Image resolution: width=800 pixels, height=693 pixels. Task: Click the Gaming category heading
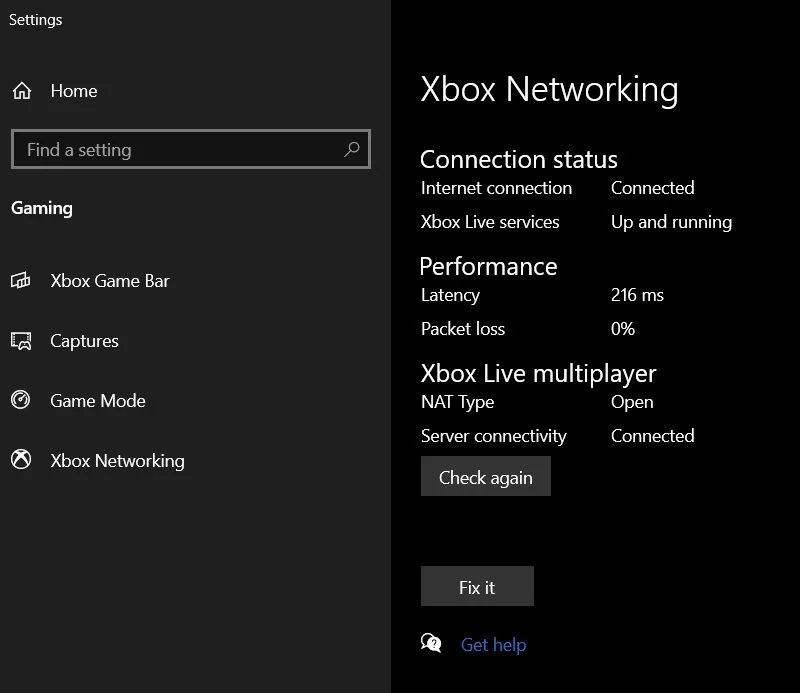tap(42, 209)
